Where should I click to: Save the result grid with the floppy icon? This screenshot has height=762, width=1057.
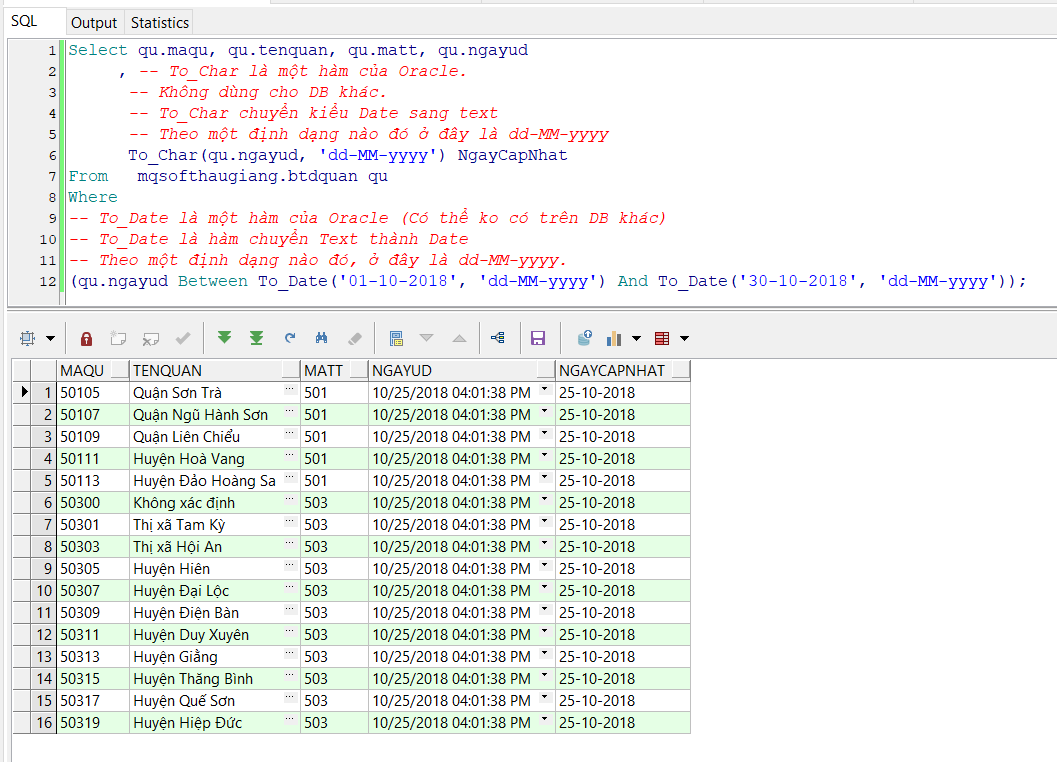(538, 338)
